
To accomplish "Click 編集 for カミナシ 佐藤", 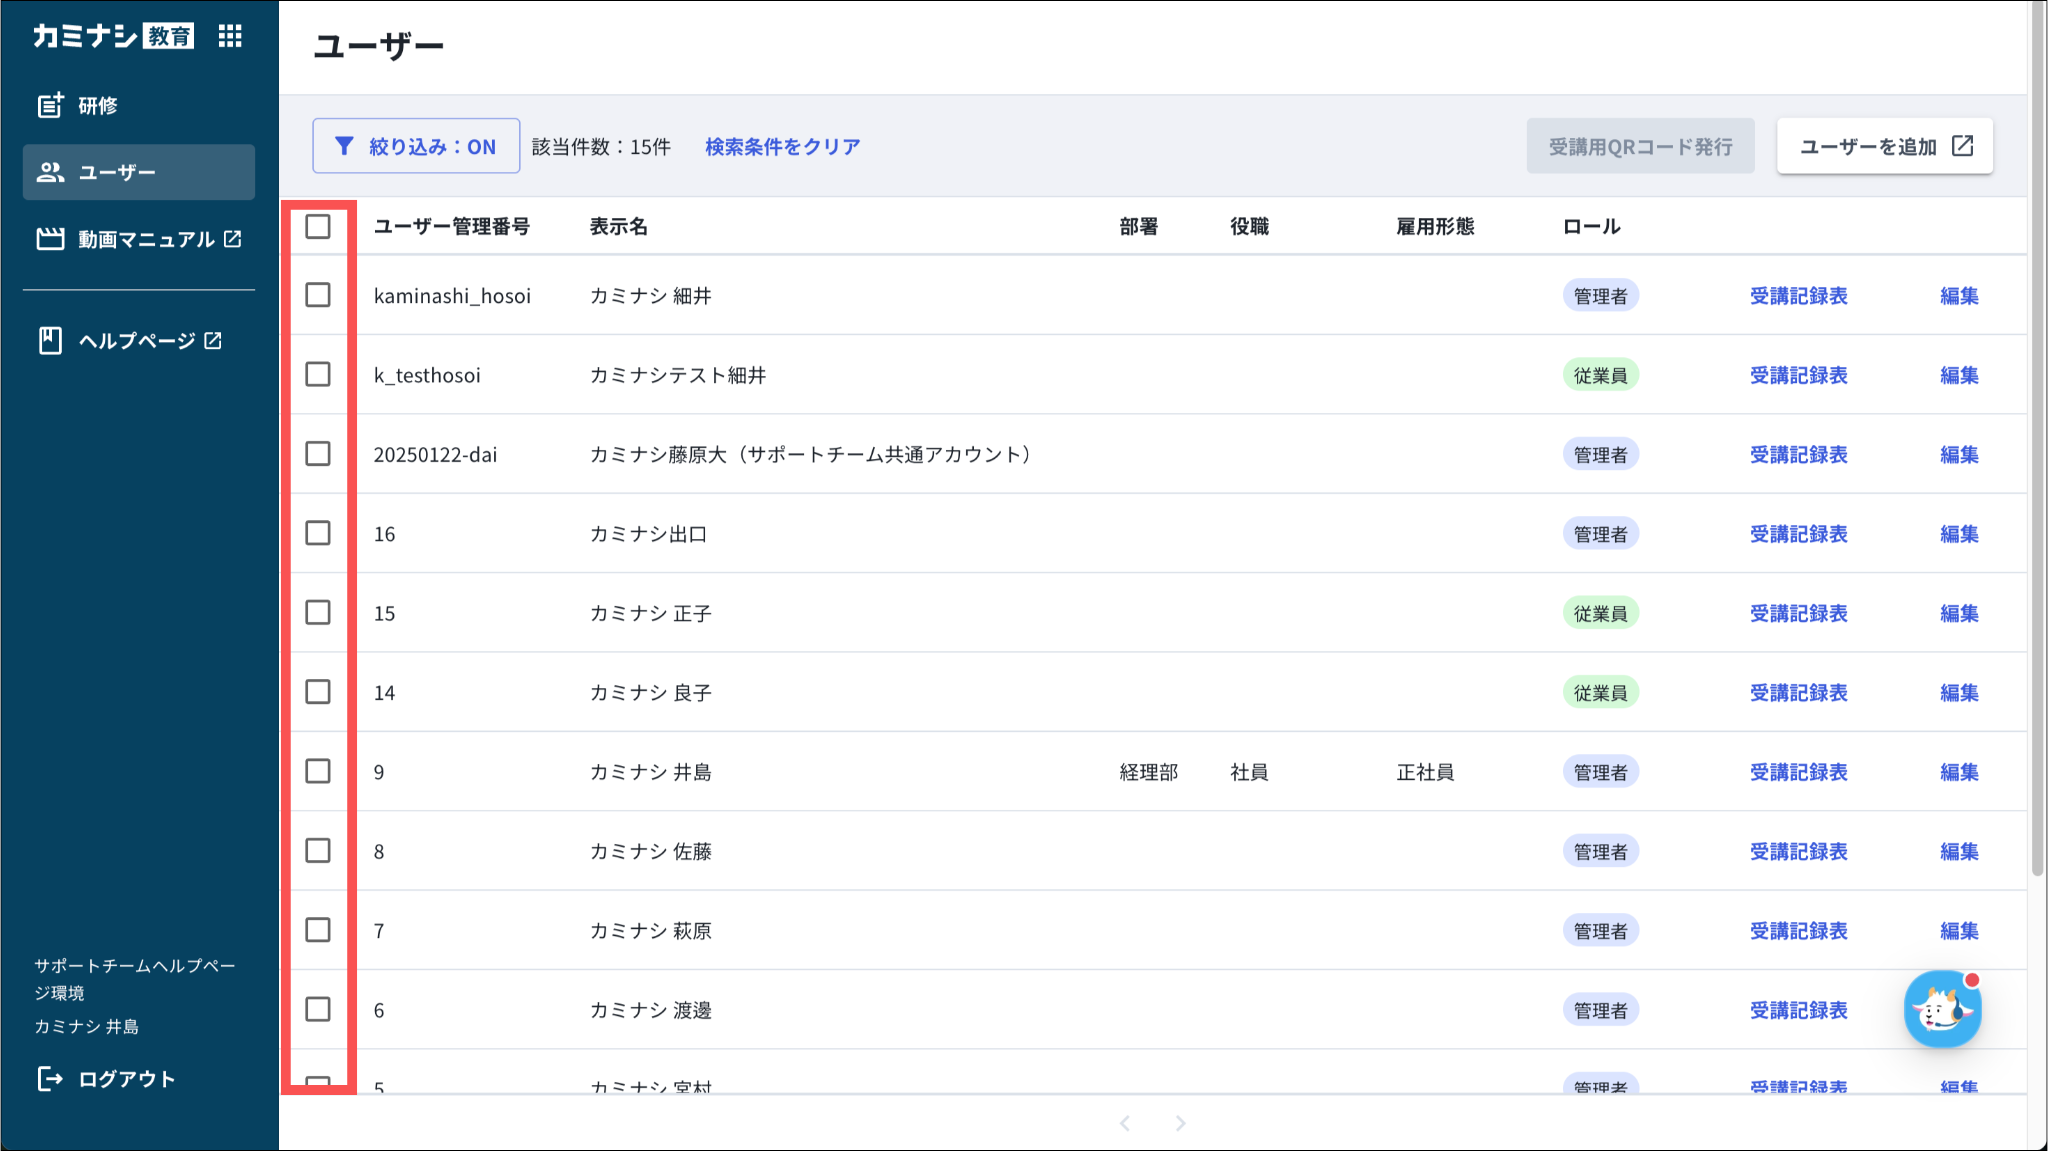I will 1958,851.
